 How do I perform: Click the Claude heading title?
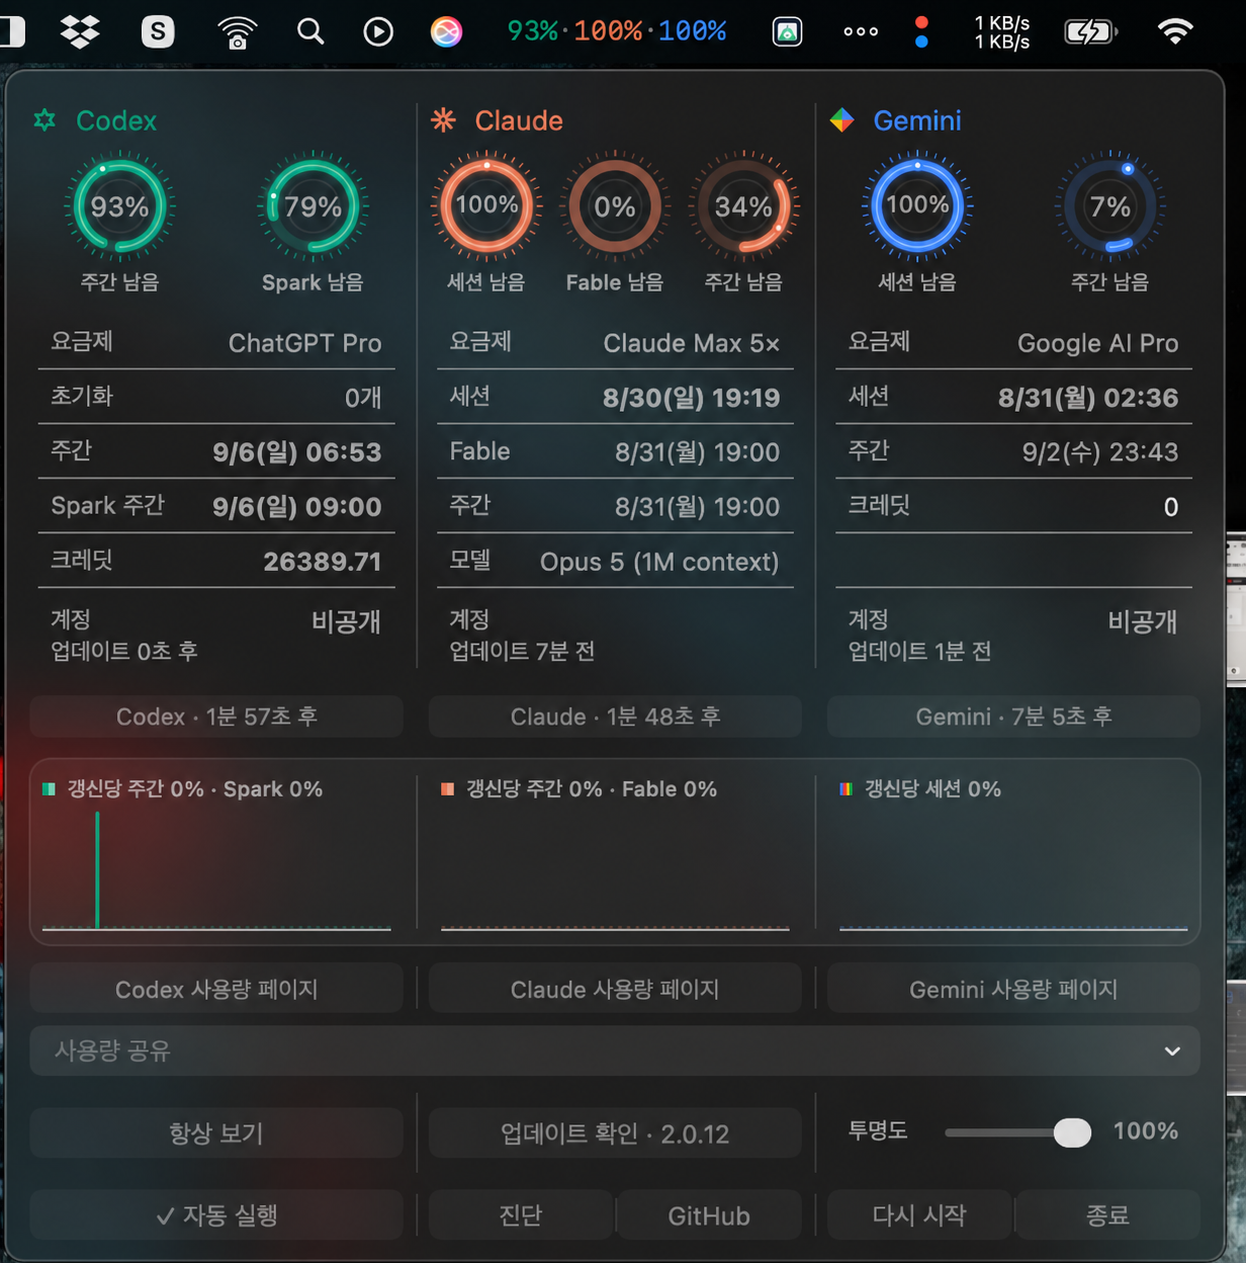[518, 121]
